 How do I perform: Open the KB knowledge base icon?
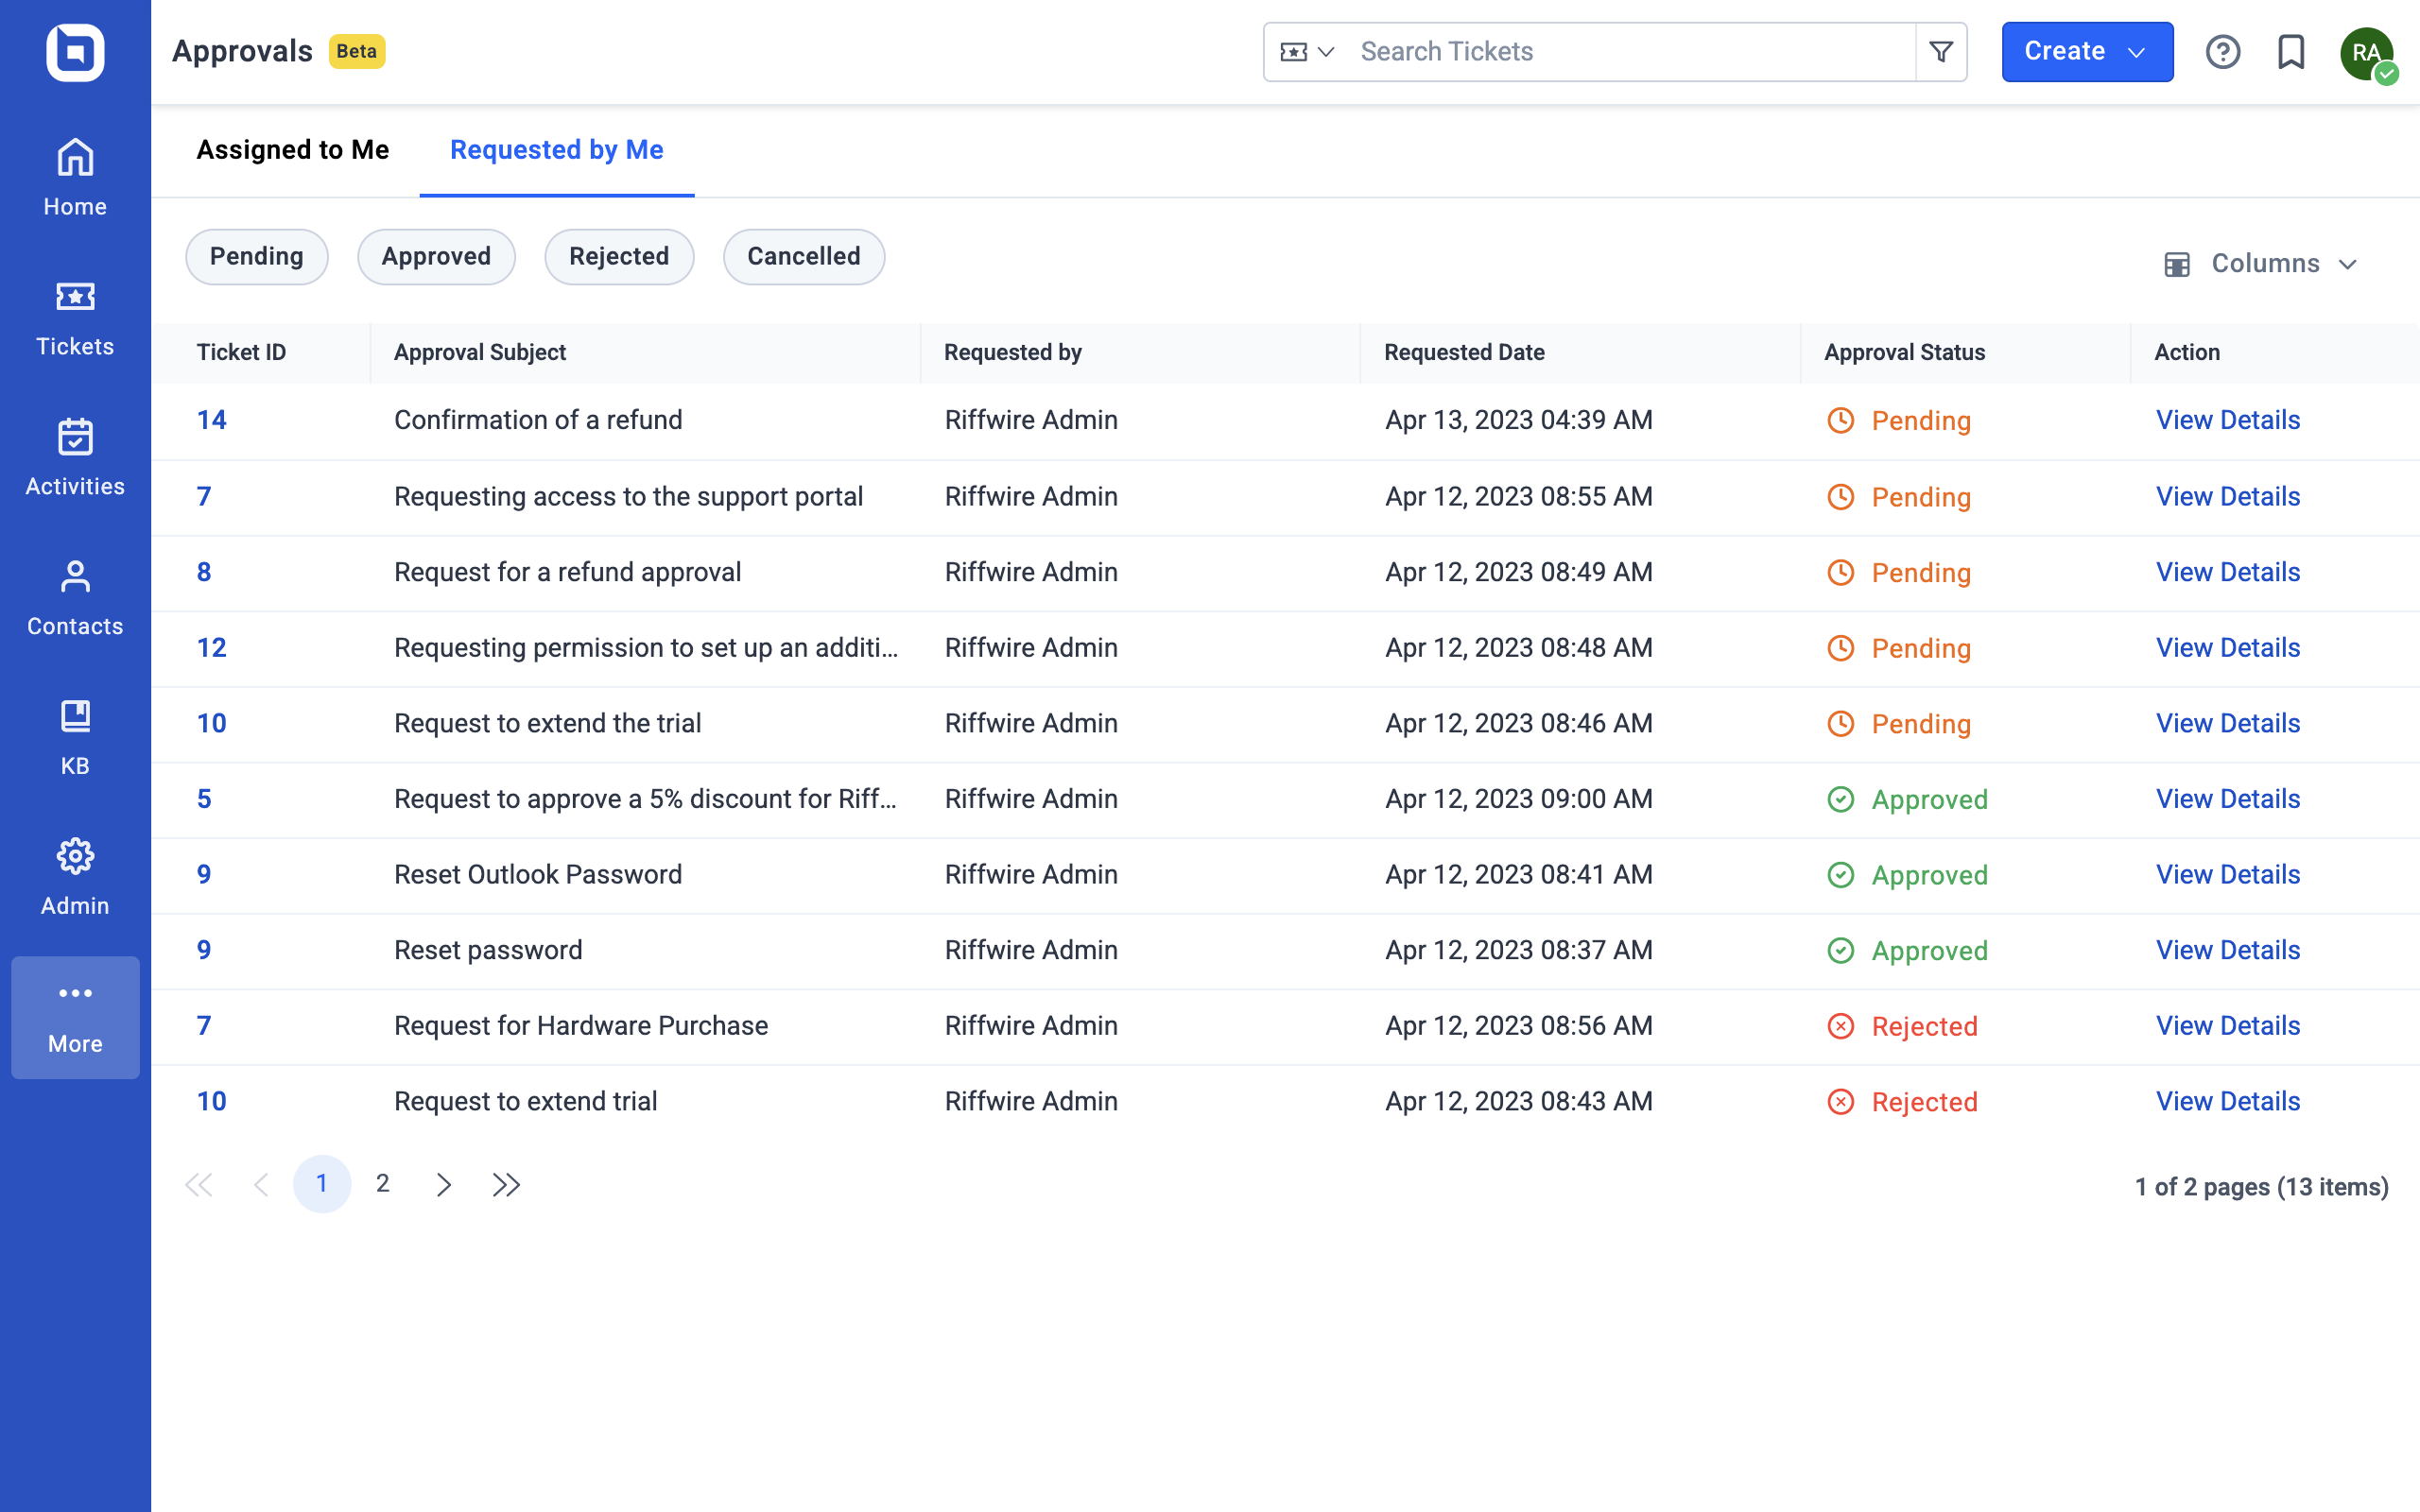coord(75,737)
